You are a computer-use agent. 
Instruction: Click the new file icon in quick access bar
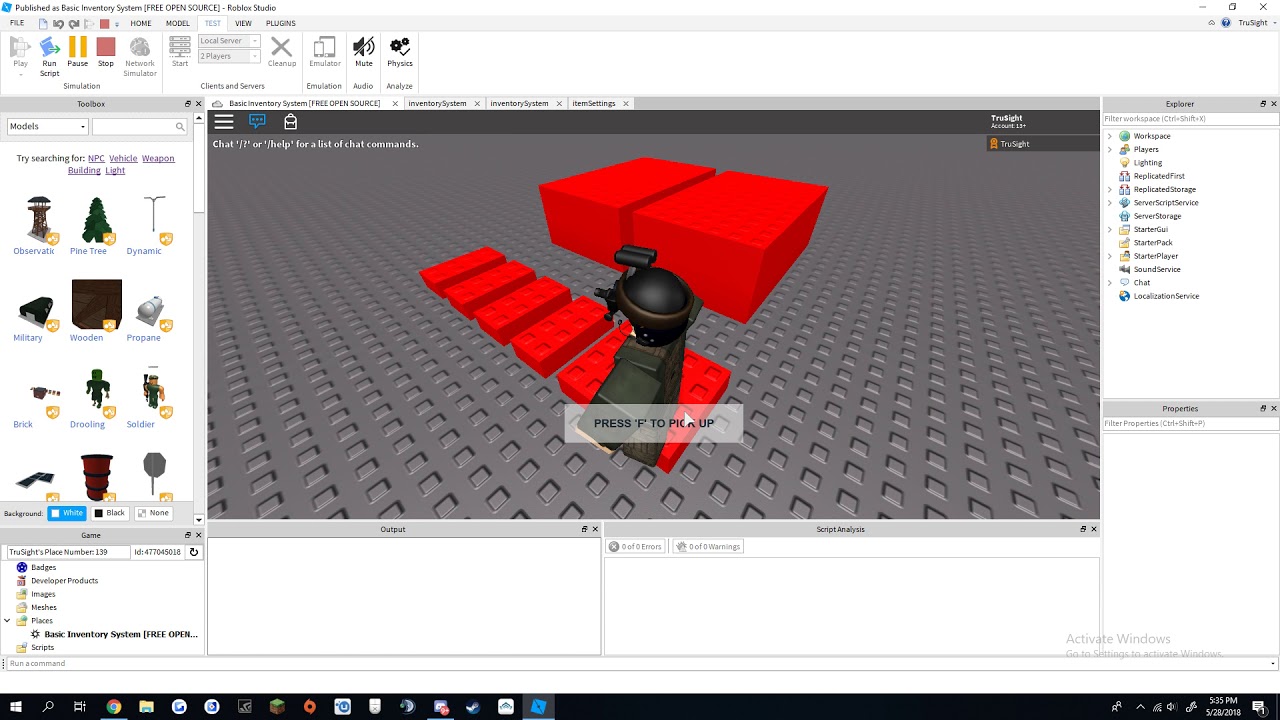click(x=43, y=23)
